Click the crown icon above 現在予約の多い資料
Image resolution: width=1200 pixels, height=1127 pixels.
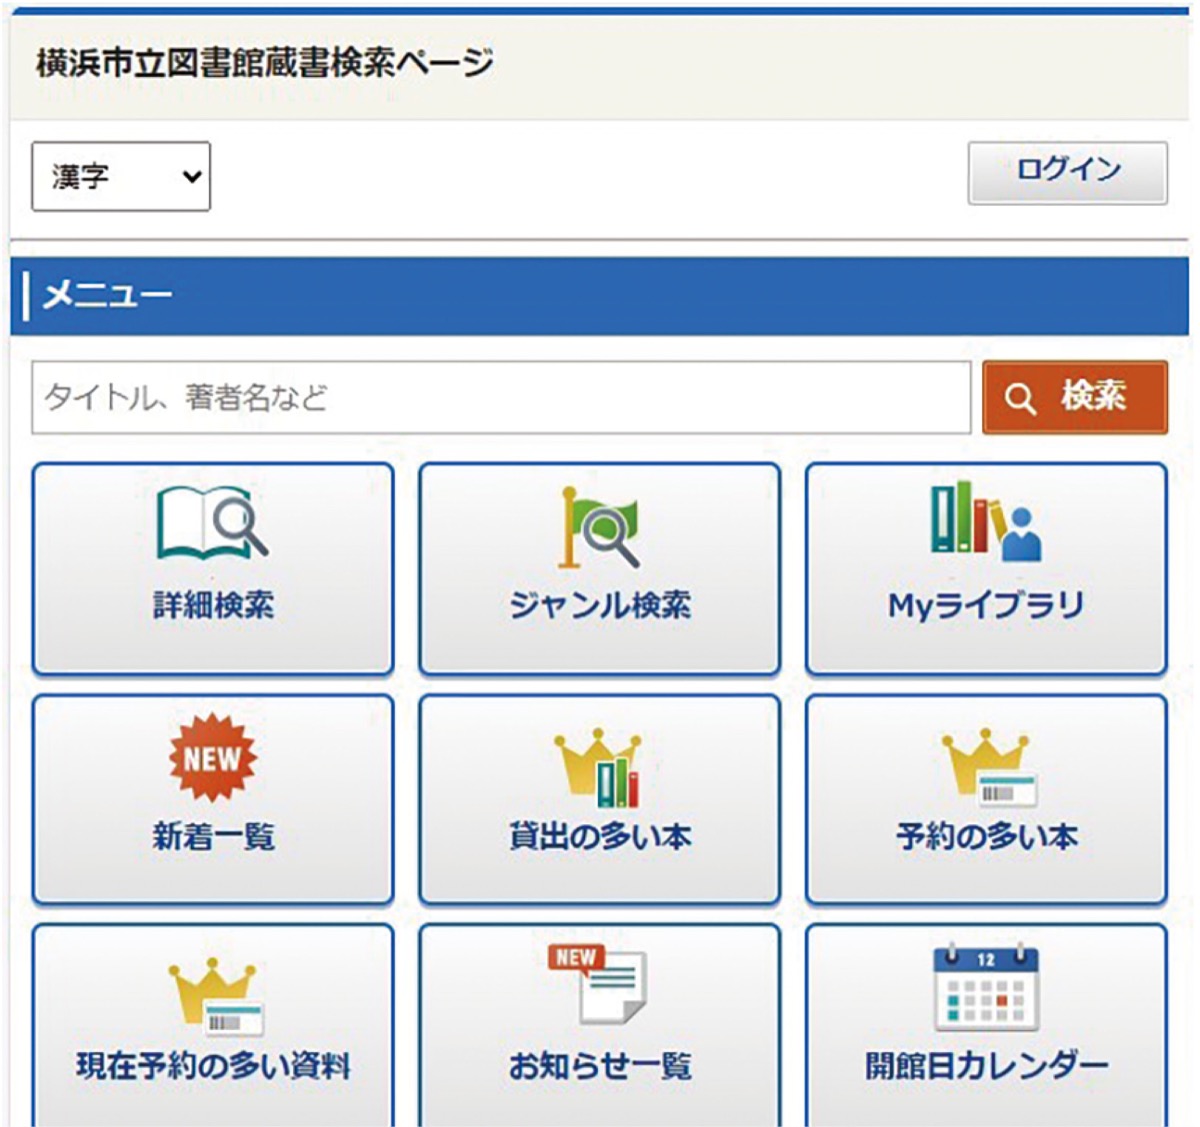214,996
